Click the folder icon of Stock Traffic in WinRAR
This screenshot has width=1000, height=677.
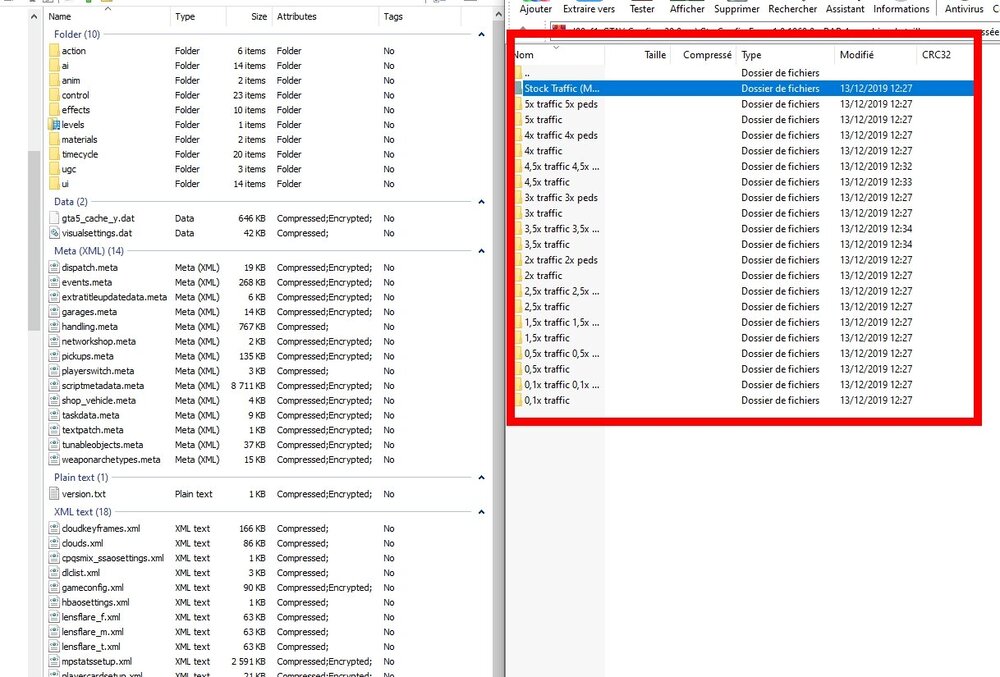(518, 89)
